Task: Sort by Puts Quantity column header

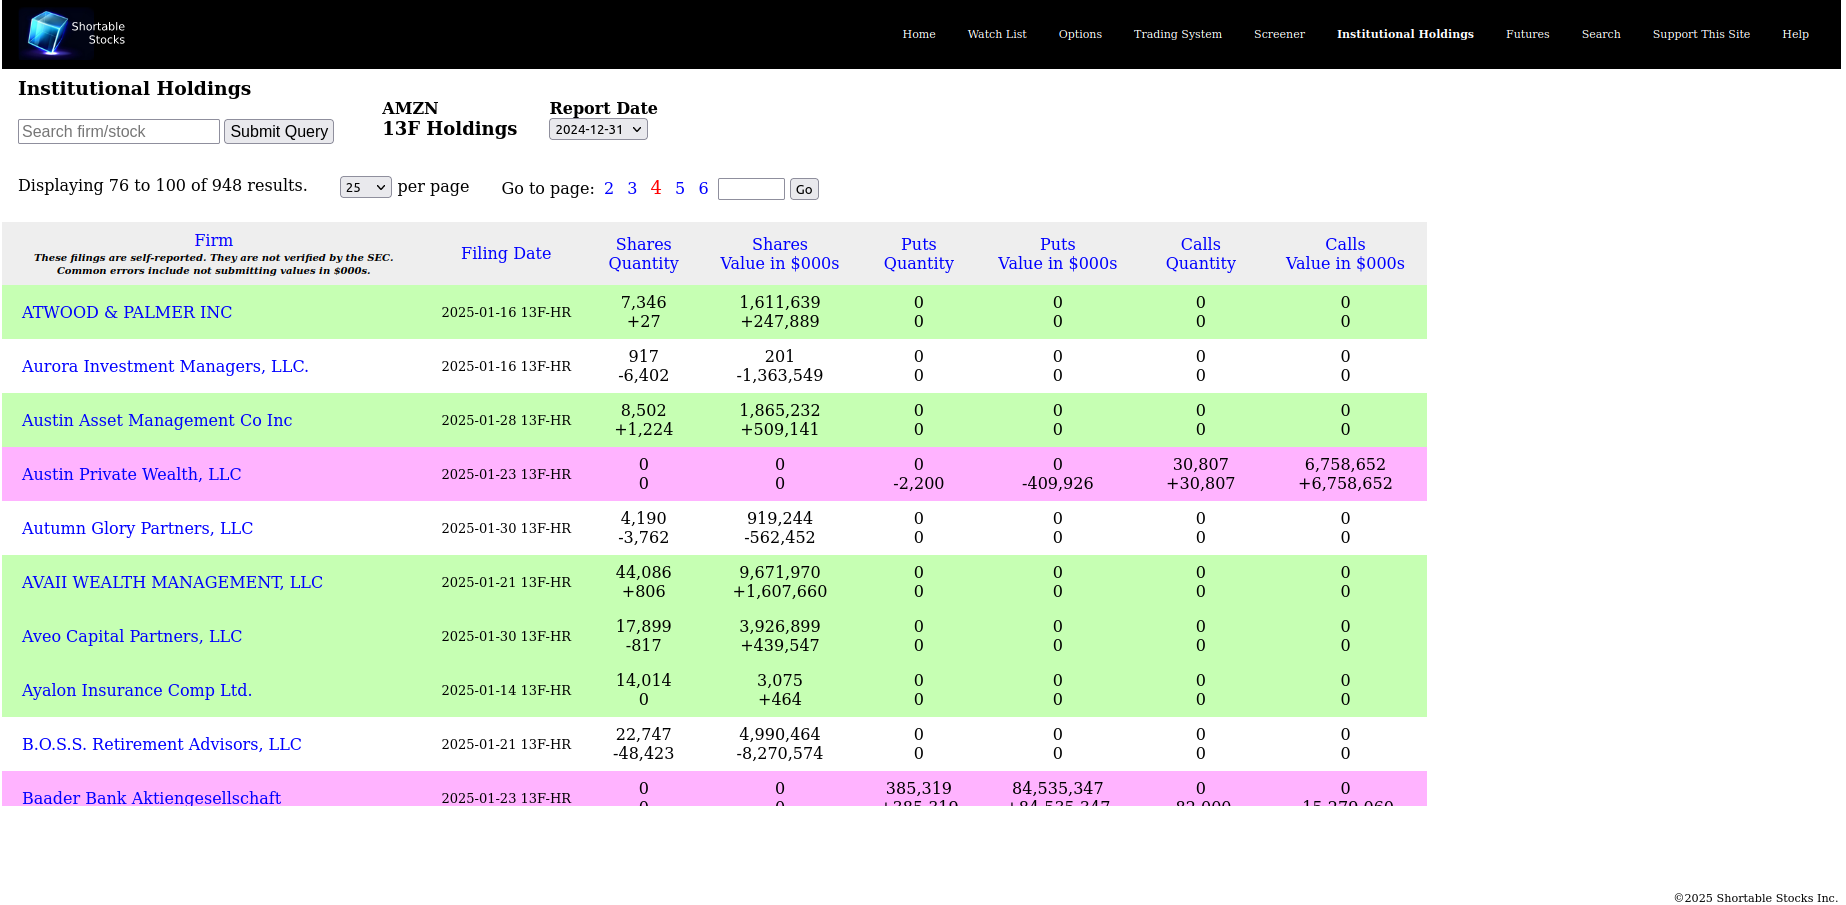Action: [x=919, y=253]
